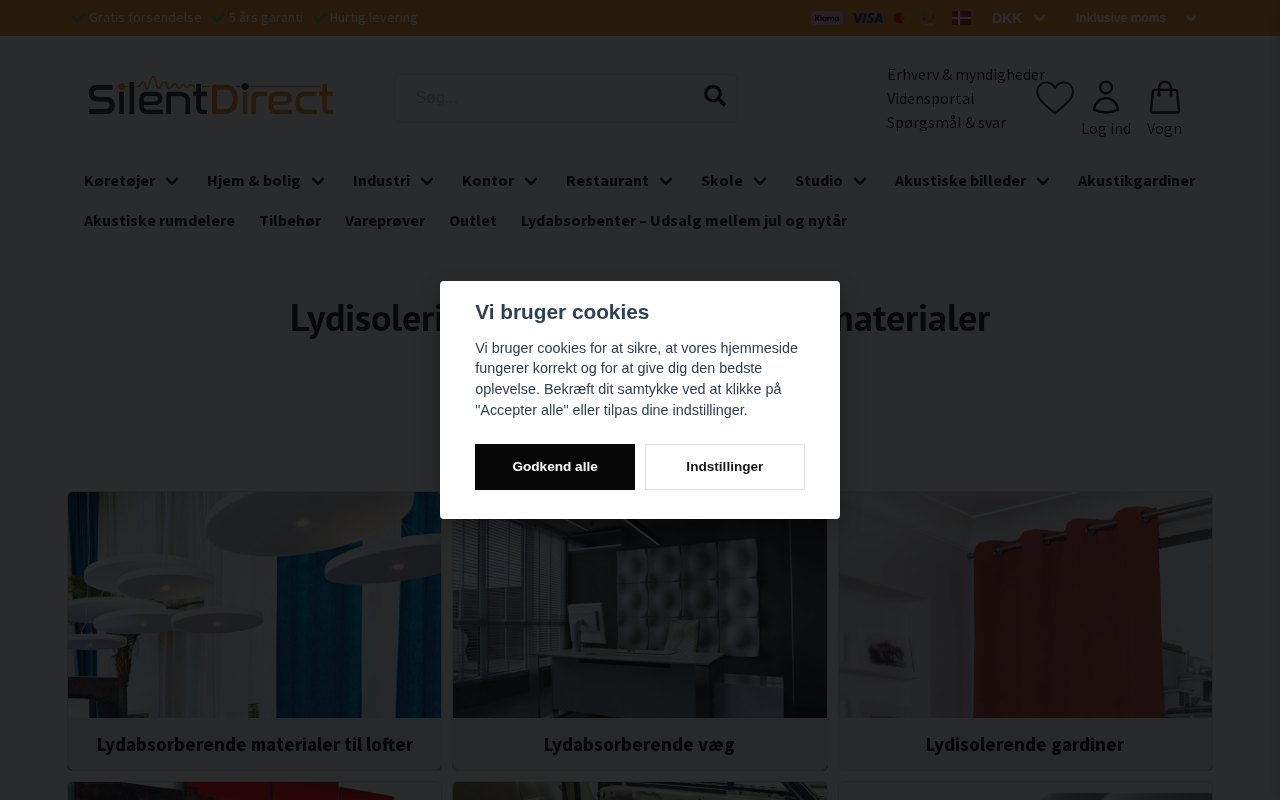Expand the Køretøjer menu chevron
The height and width of the screenshot is (800, 1280).
(x=172, y=181)
